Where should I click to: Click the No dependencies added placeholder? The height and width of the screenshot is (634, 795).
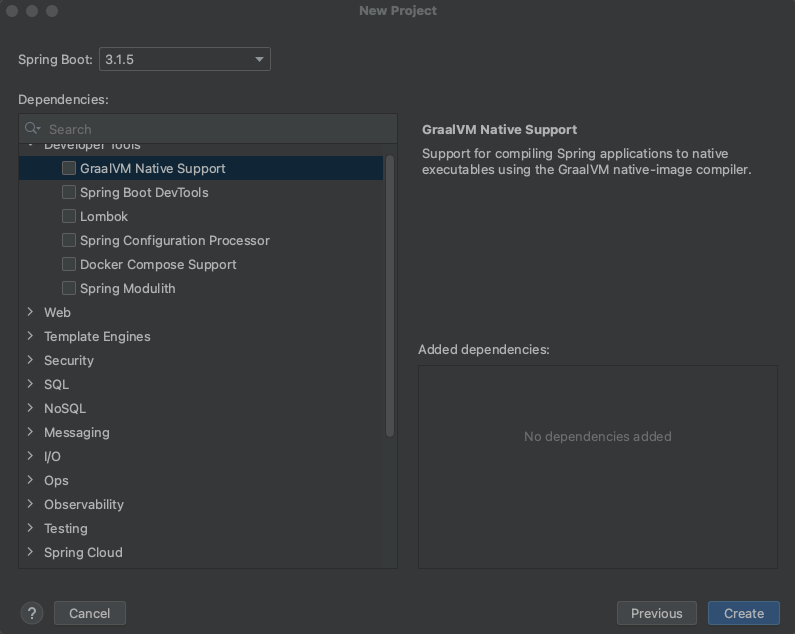coord(598,436)
